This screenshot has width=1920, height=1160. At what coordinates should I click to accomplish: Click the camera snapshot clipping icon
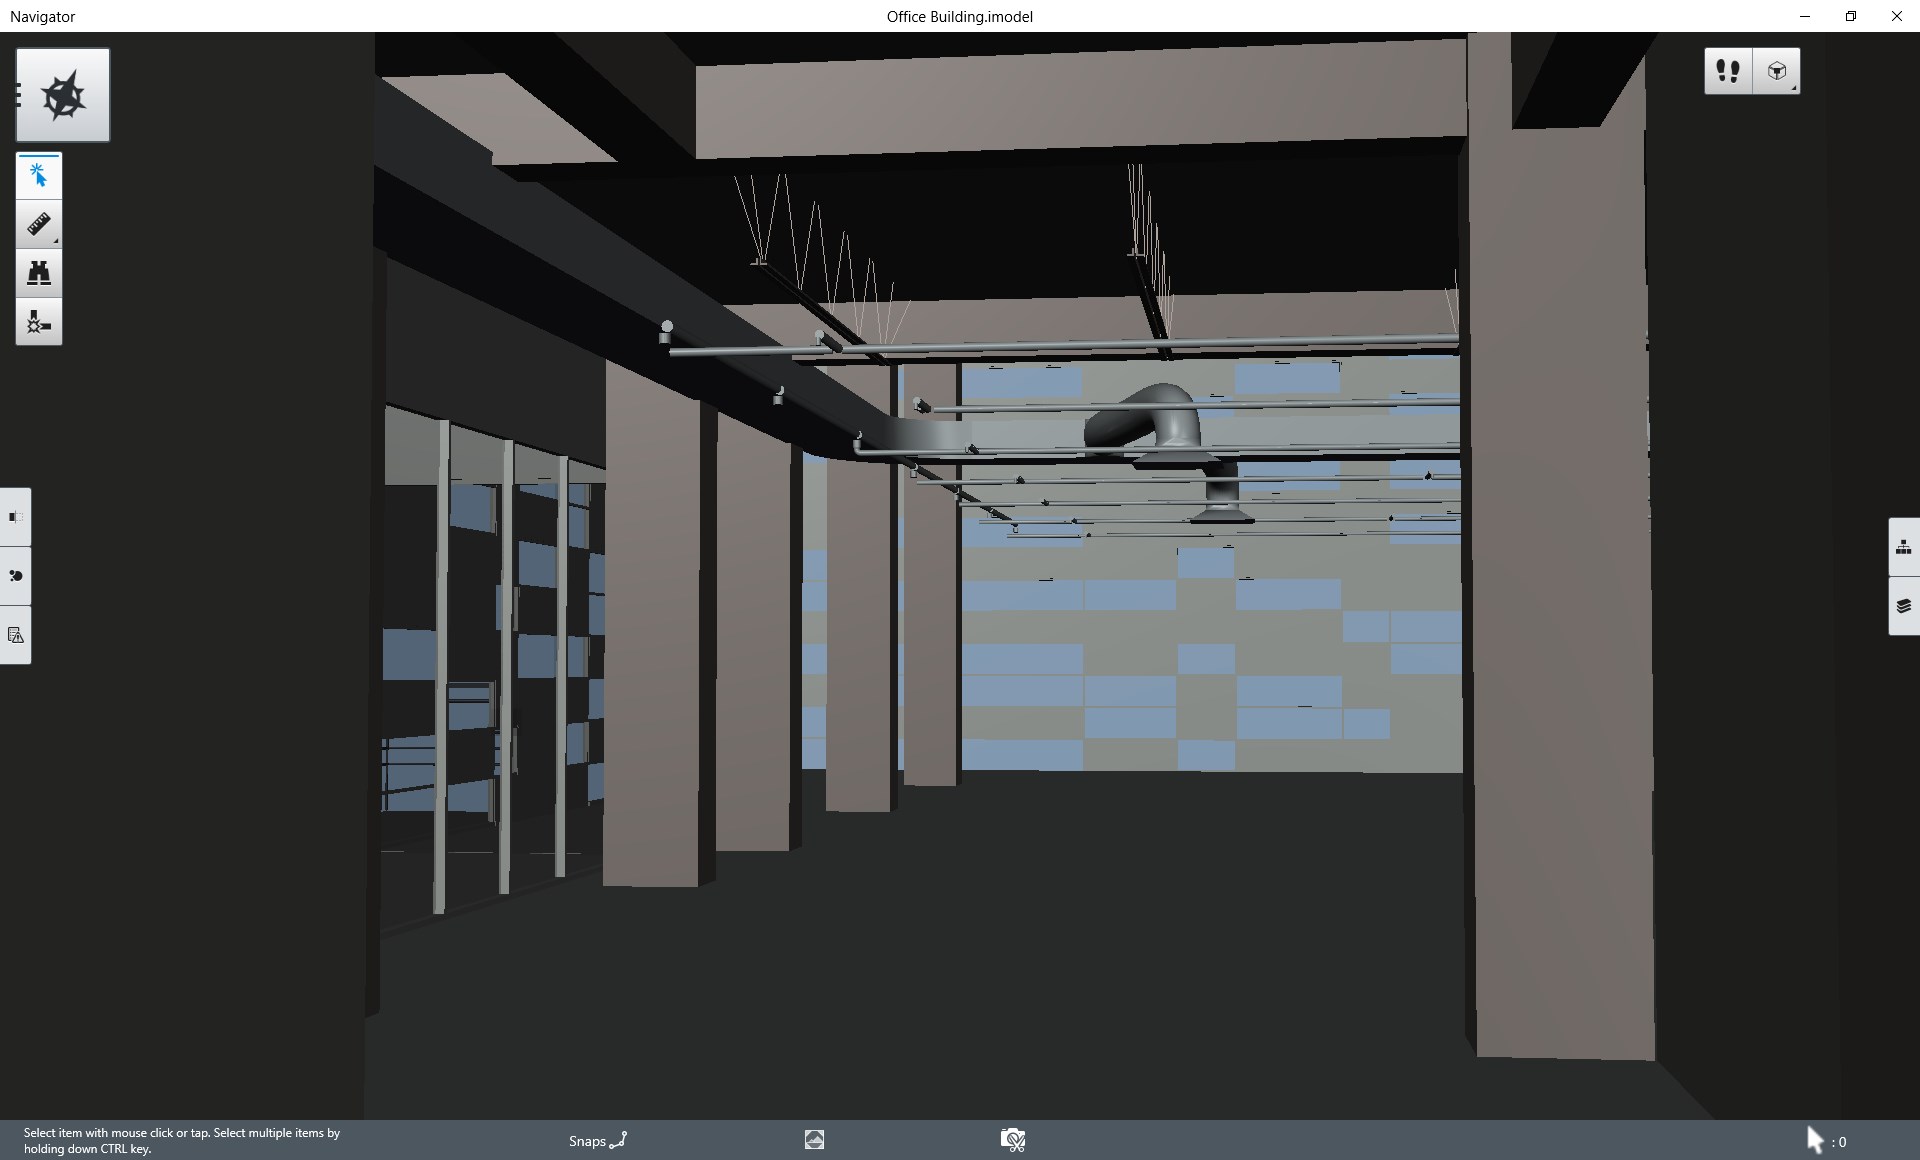pos(1012,1140)
